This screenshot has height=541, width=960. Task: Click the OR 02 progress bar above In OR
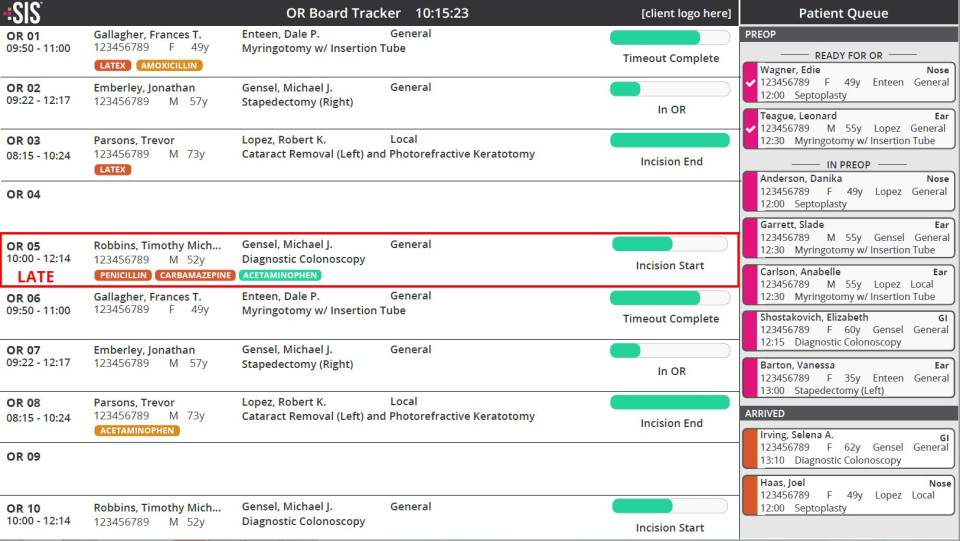[x=670, y=89]
